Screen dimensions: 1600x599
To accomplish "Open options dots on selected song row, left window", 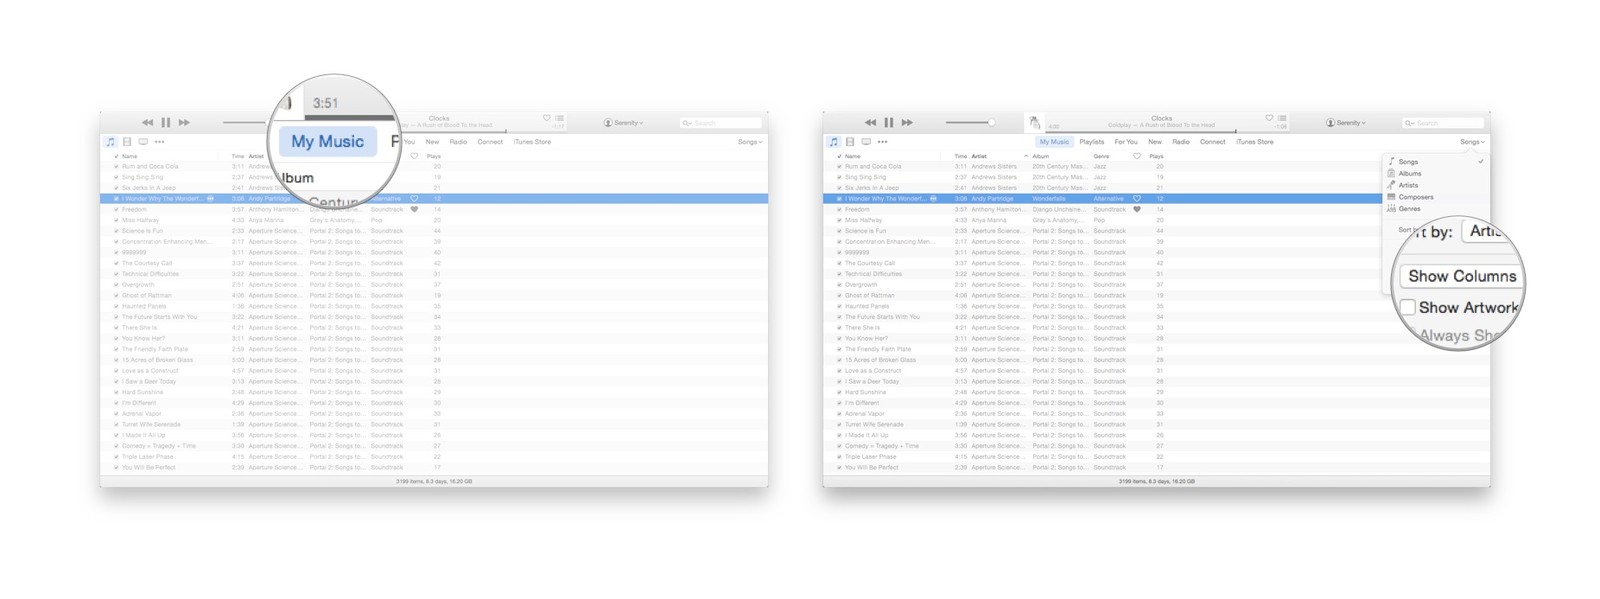I will [210, 199].
